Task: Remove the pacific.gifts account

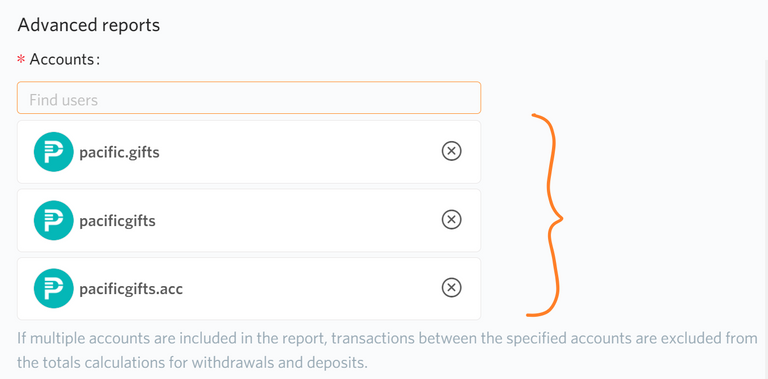Action: click(451, 151)
